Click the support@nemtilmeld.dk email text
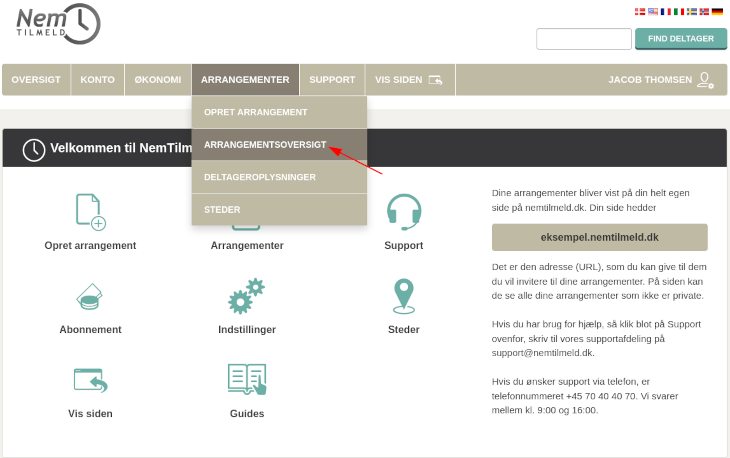 point(542,353)
